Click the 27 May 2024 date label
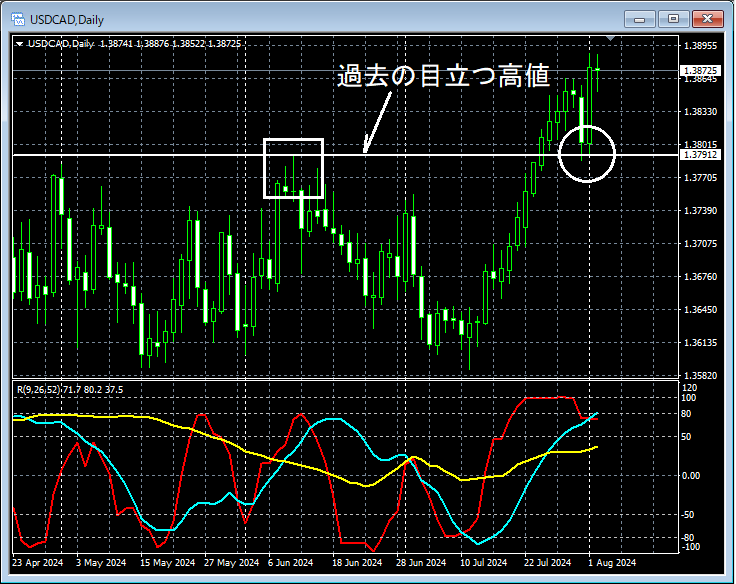Viewport: 736px width, 584px height. tap(231, 562)
